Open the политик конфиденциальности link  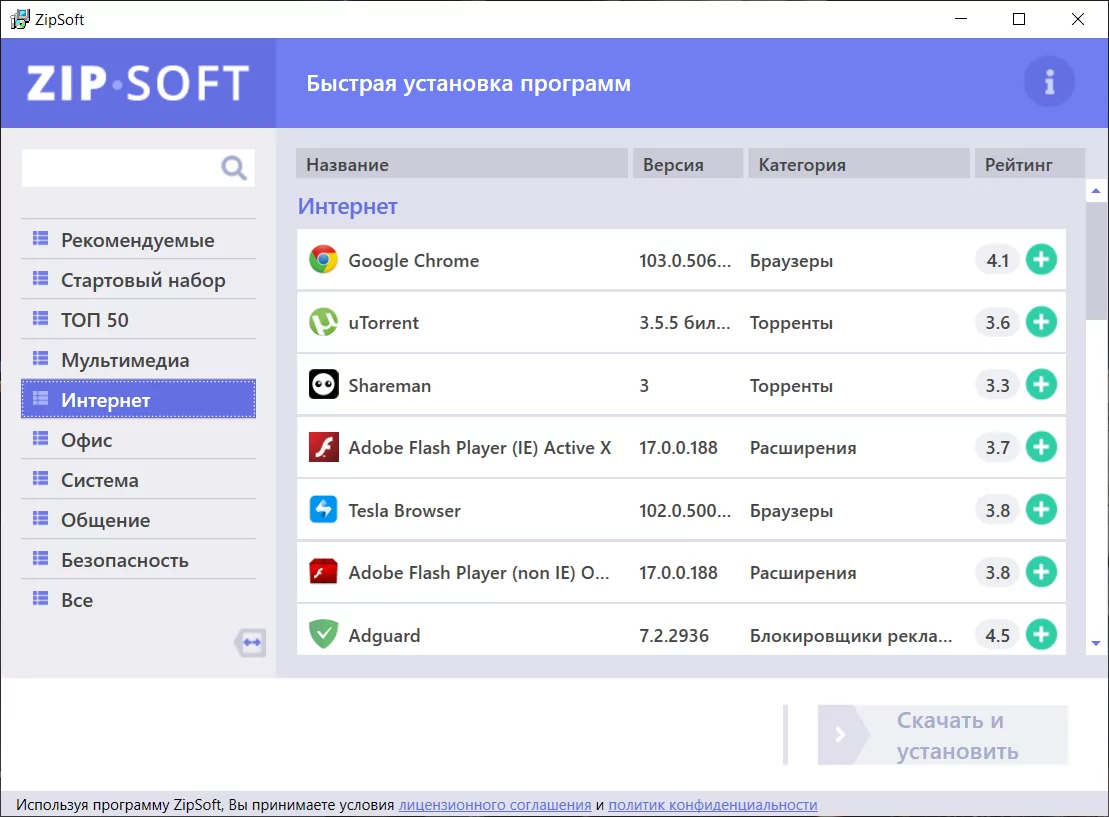[x=713, y=804]
